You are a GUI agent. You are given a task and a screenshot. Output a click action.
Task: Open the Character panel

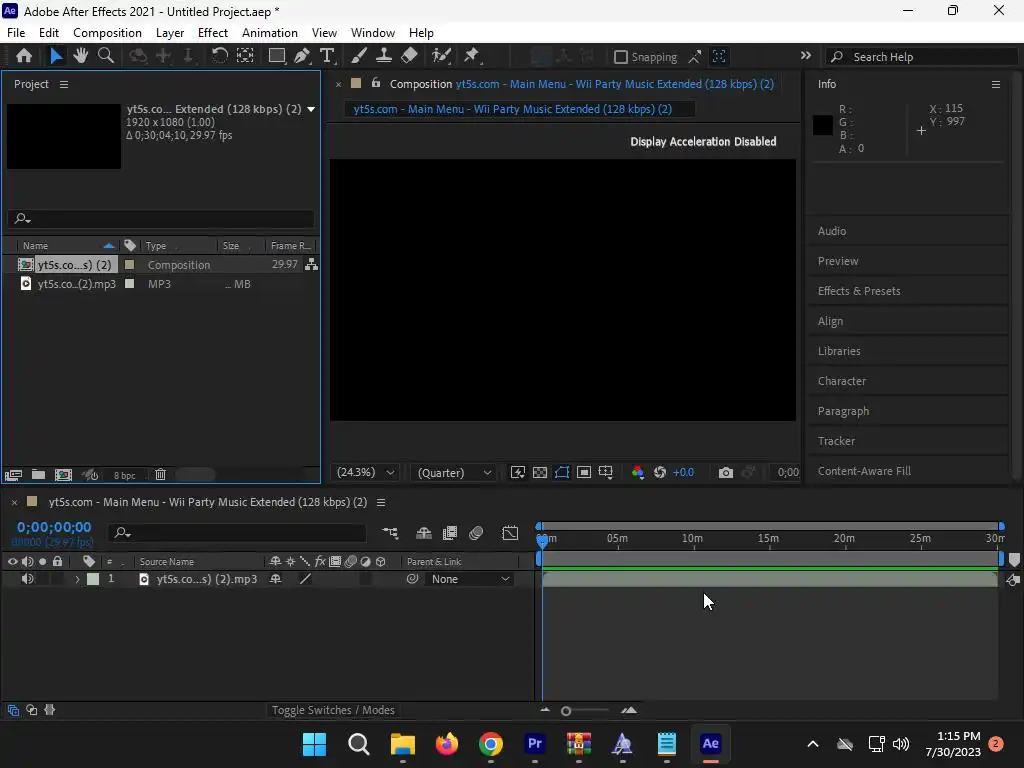point(842,381)
